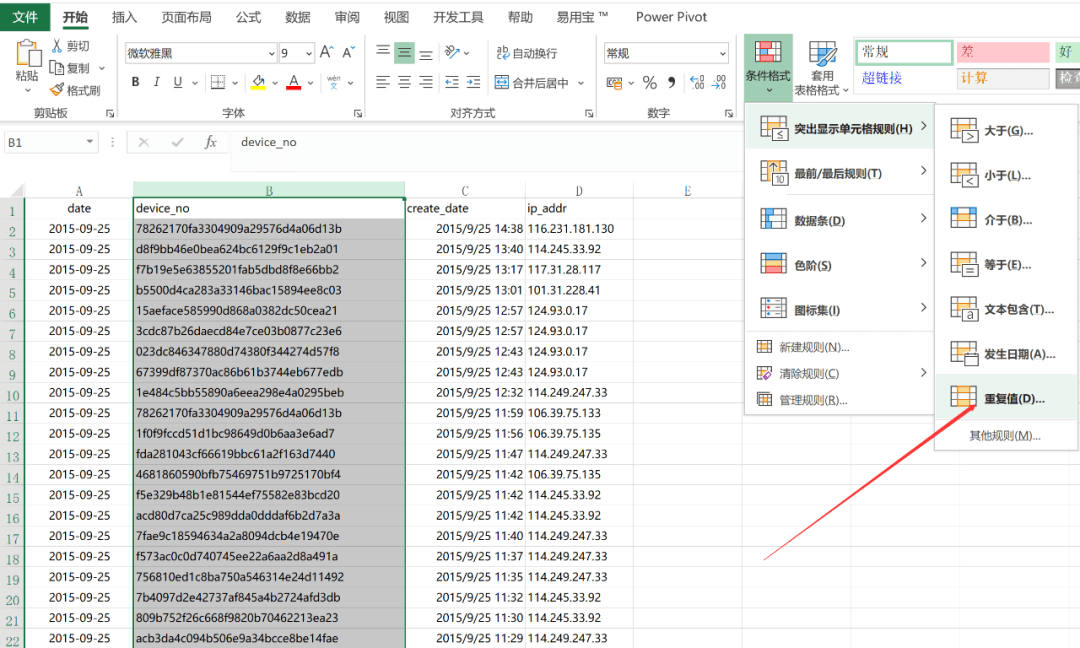Switch to the 数据 ribbon tab

coord(297,17)
